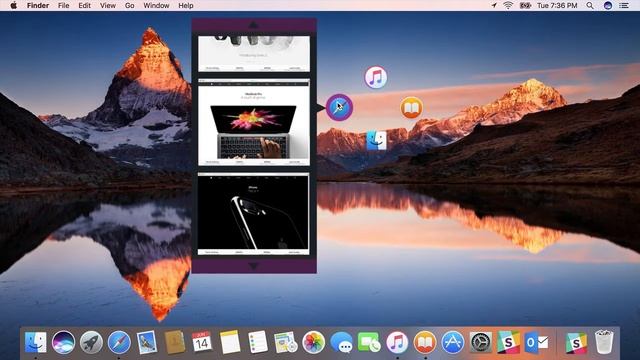Viewport: 640px width, 360px height.
Task: Open the Apple menu
Action: [x=13, y=5]
